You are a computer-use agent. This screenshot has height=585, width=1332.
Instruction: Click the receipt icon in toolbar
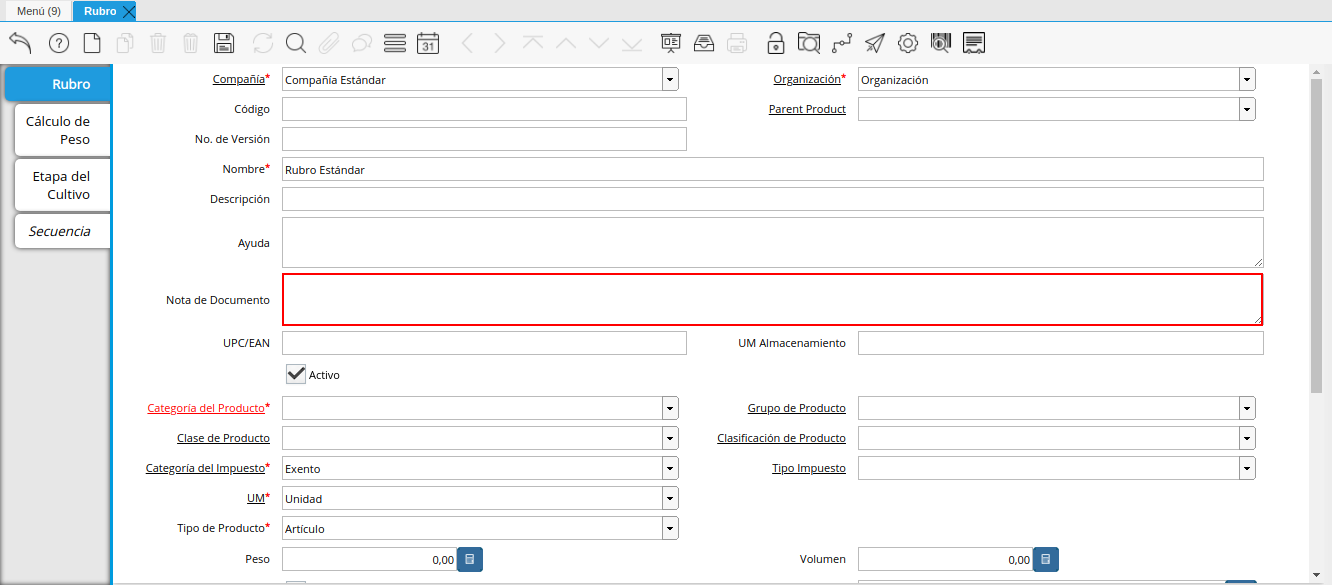tap(974, 43)
